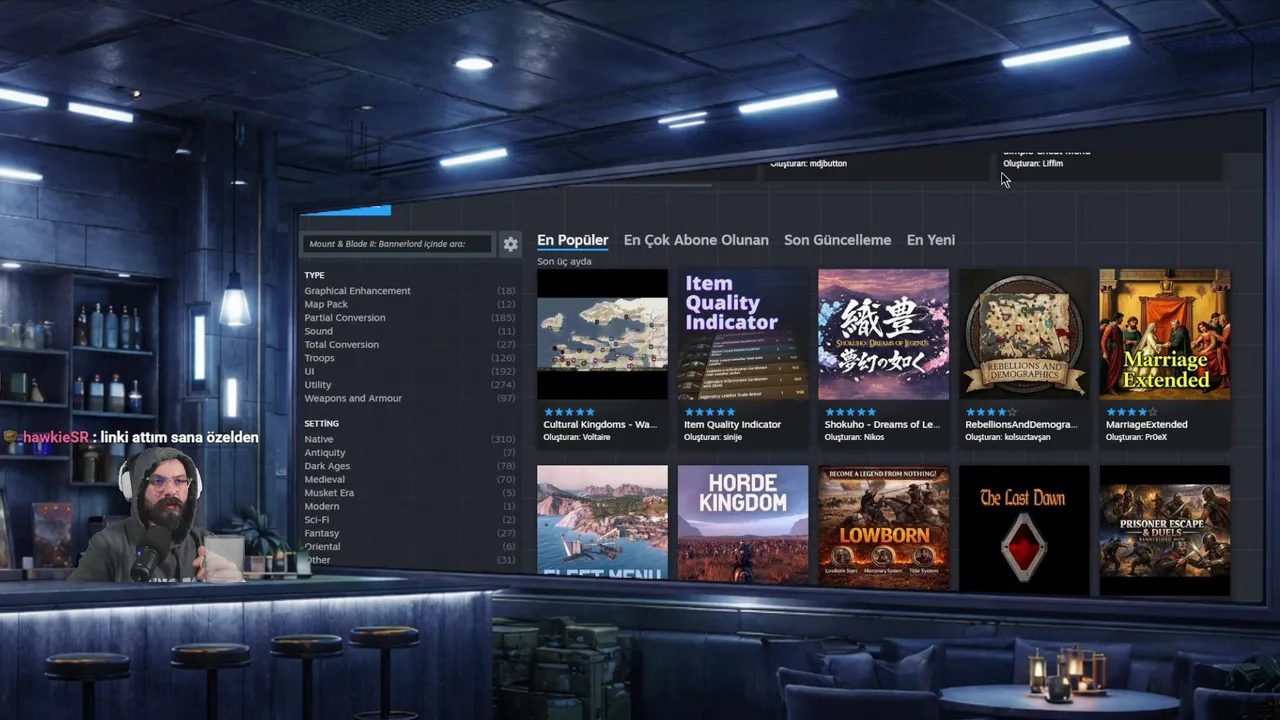Click the RebellionsAndDemogra... title text
The image size is (1280, 720).
pos(1021,425)
